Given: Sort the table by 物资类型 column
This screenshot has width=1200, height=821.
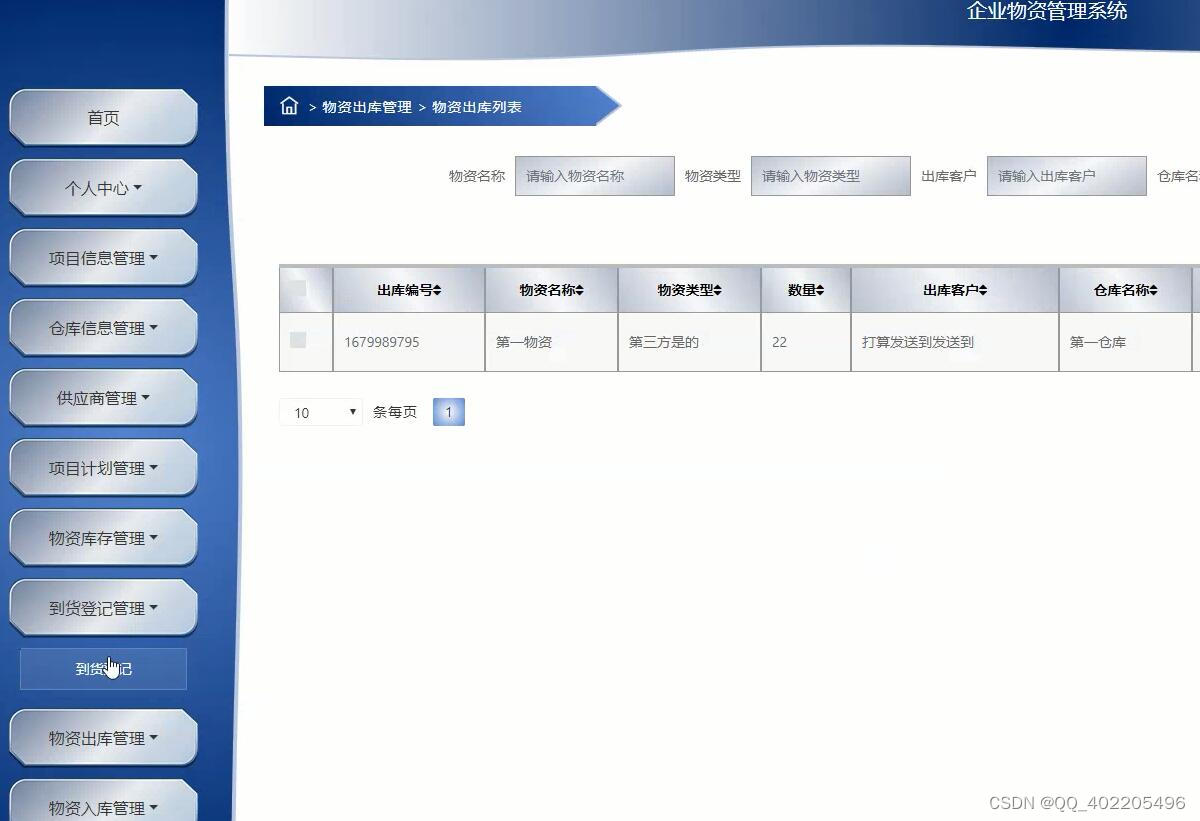Looking at the screenshot, I should tap(689, 289).
